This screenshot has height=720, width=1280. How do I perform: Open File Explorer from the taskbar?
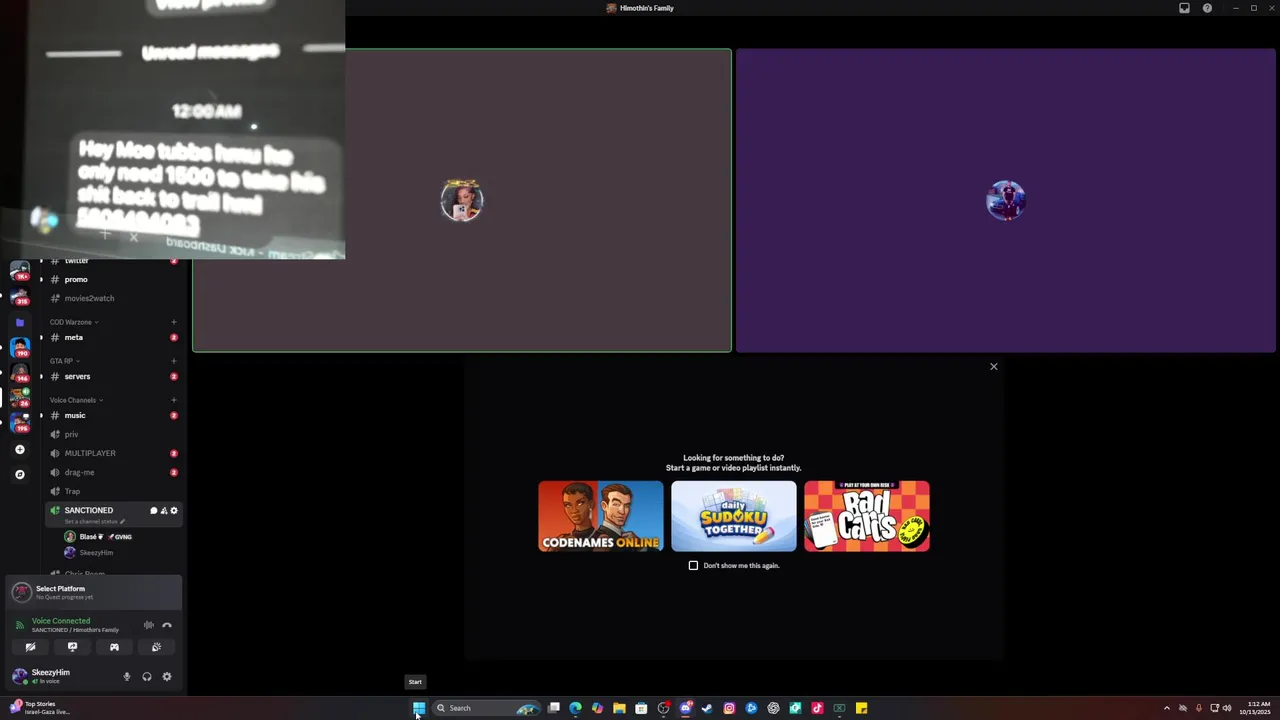[x=619, y=708]
